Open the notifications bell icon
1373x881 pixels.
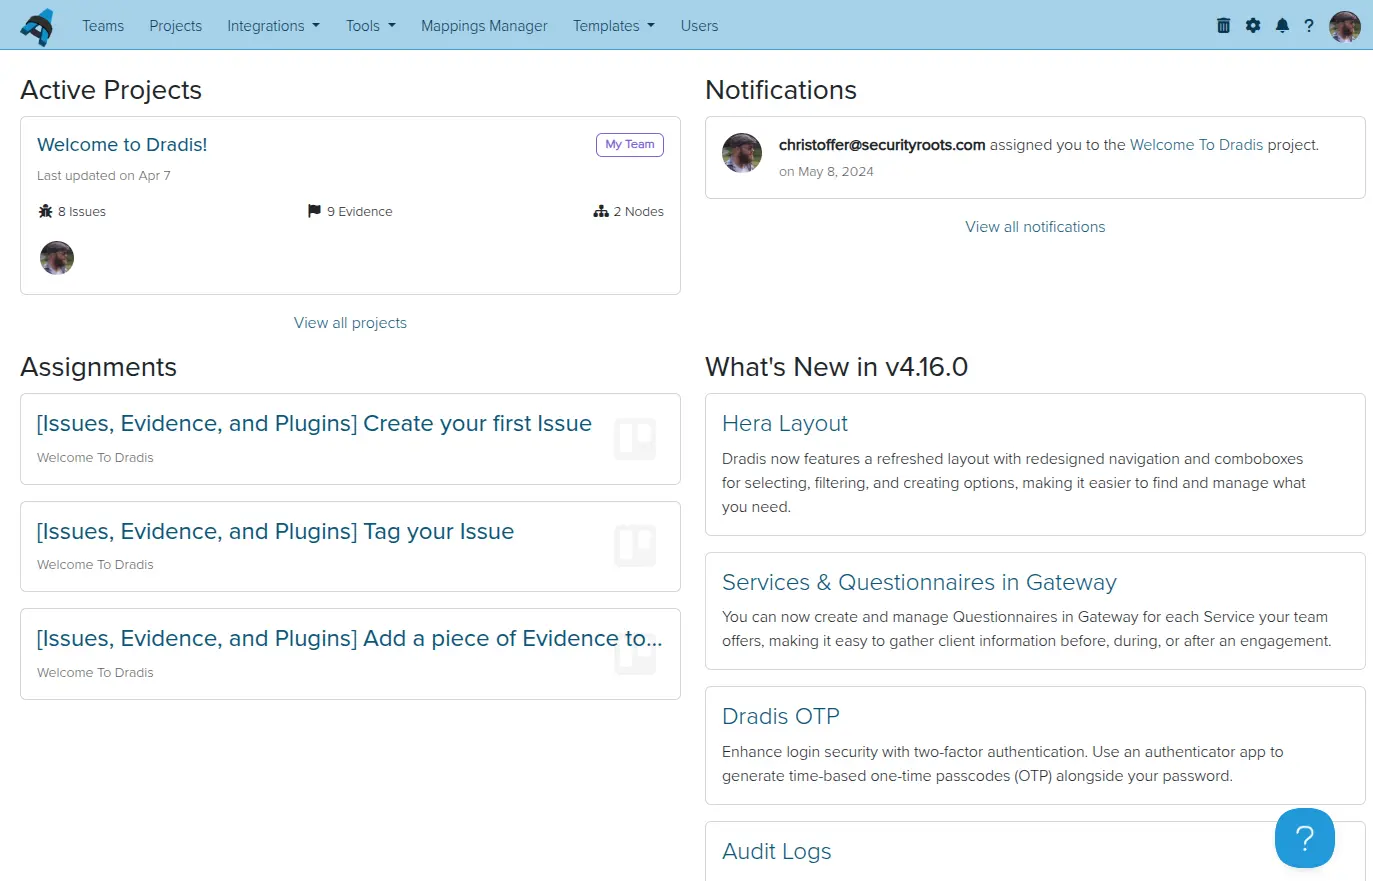pyautogui.click(x=1282, y=25)
